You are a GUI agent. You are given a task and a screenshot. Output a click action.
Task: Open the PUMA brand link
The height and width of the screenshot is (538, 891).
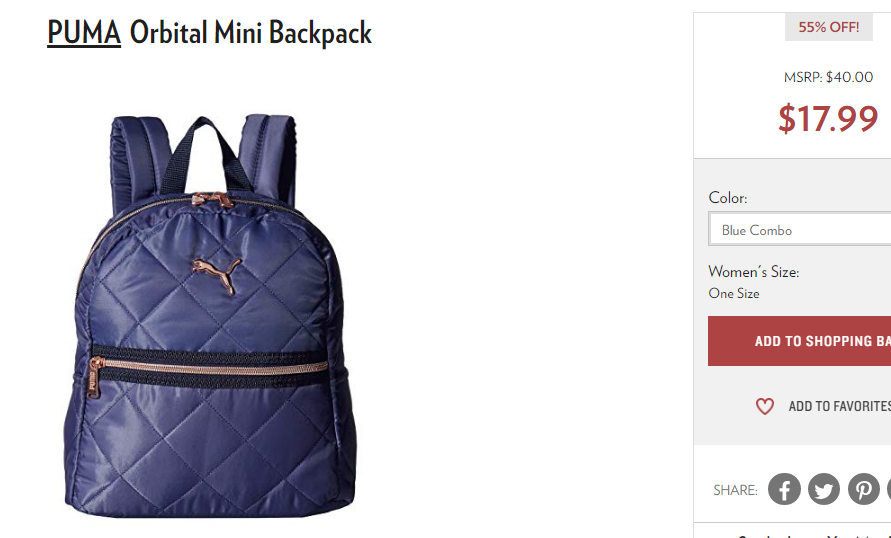tap(84, 32)
